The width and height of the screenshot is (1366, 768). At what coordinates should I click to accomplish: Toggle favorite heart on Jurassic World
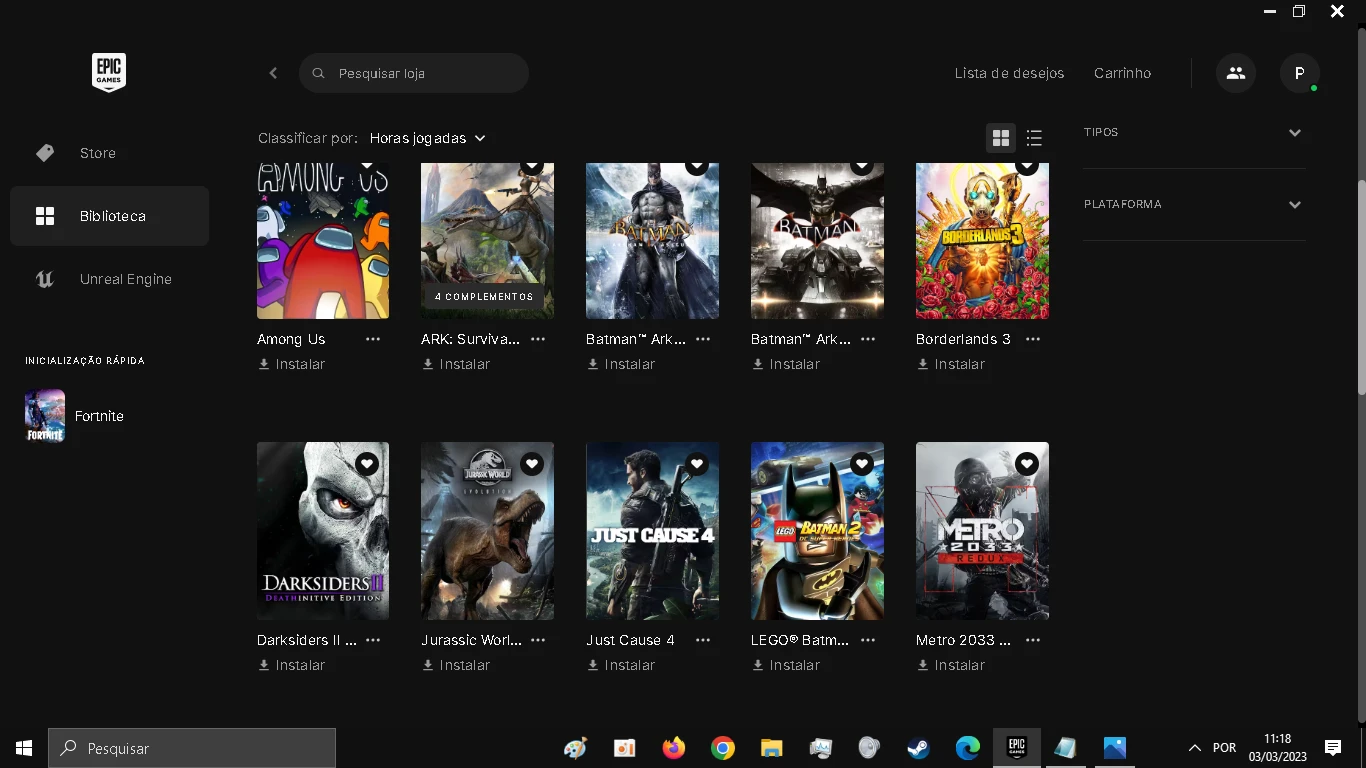(532, 464)
